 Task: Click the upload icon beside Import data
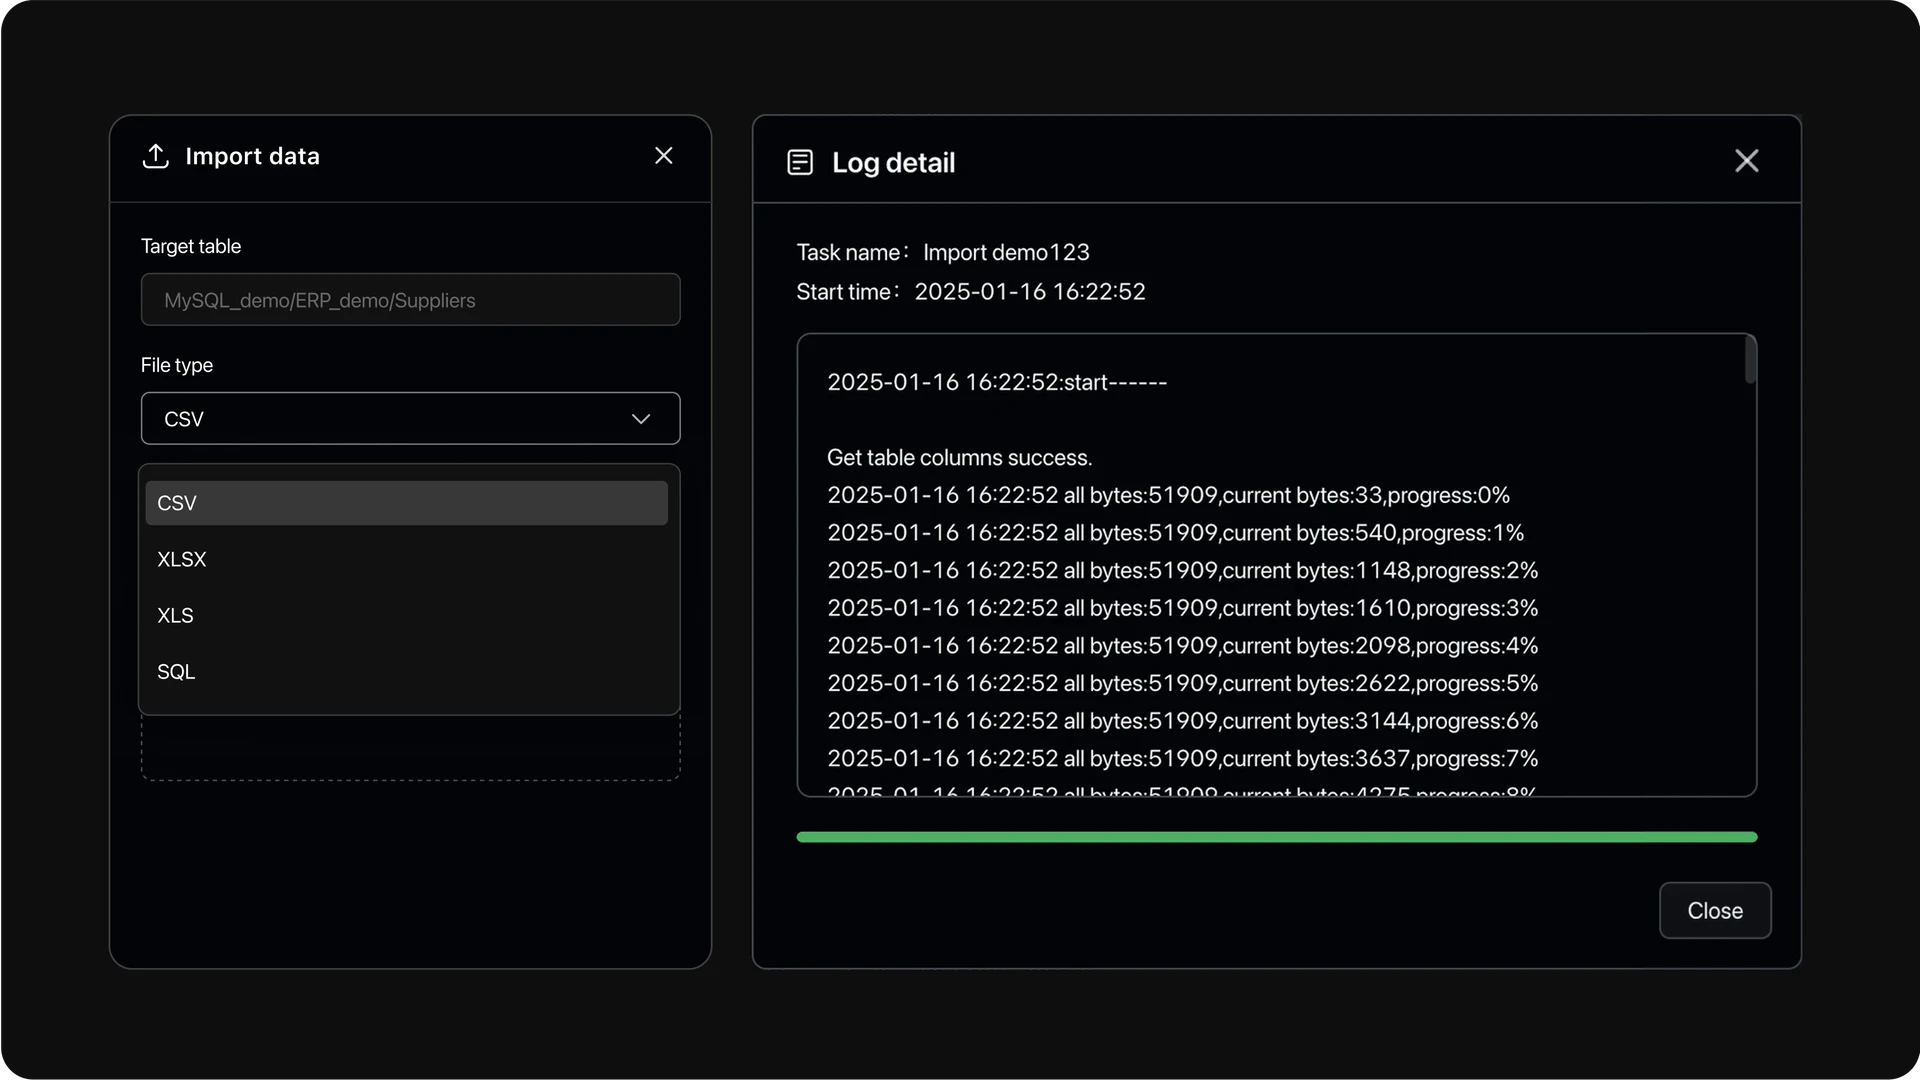click(156, 156)
